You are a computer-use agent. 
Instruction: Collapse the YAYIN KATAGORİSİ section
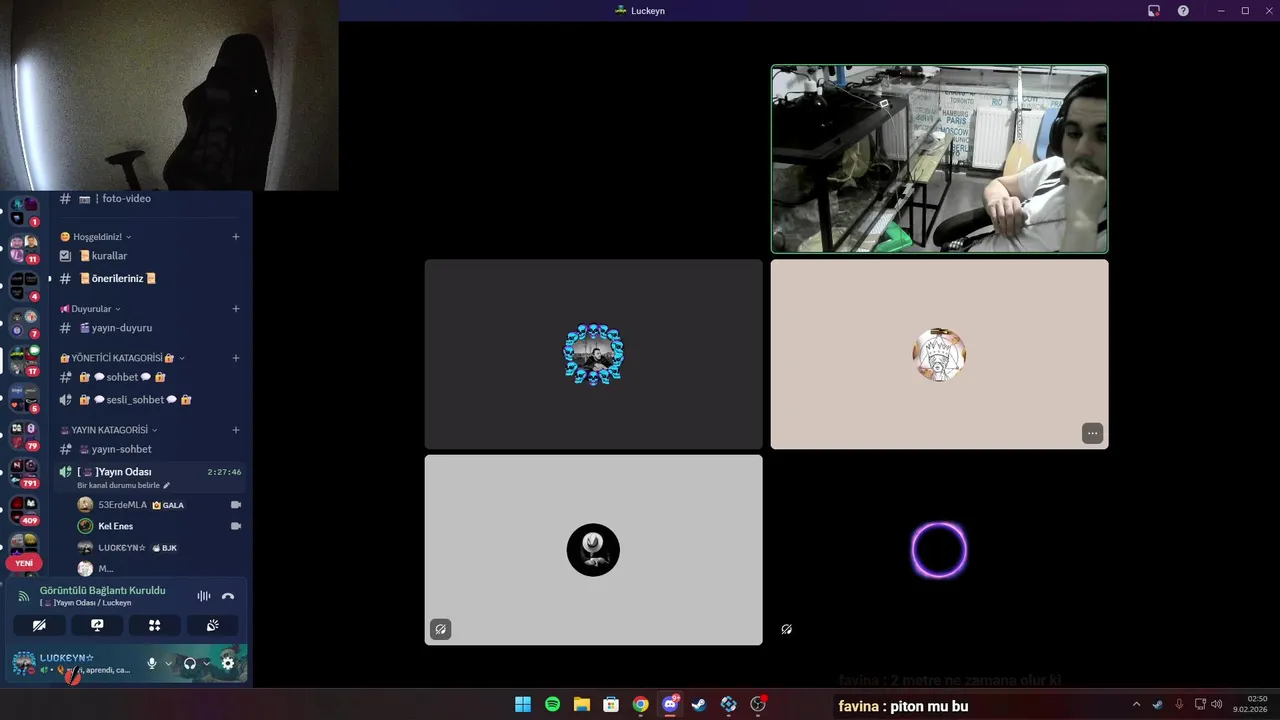tap(109, 430)
